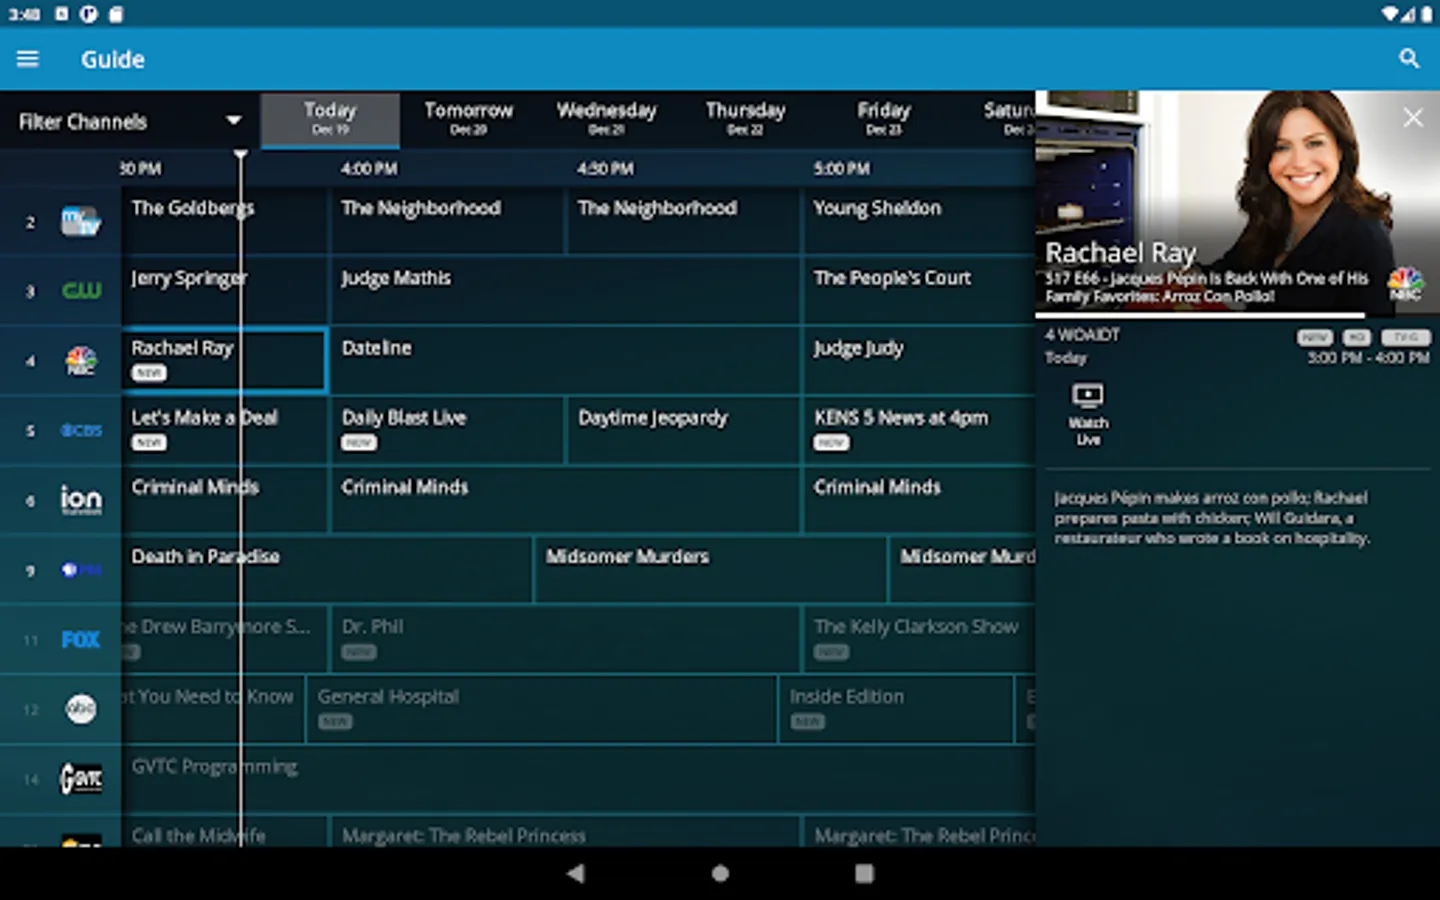
Task: Select The People's Court program
Action: [x=918, y=290]
